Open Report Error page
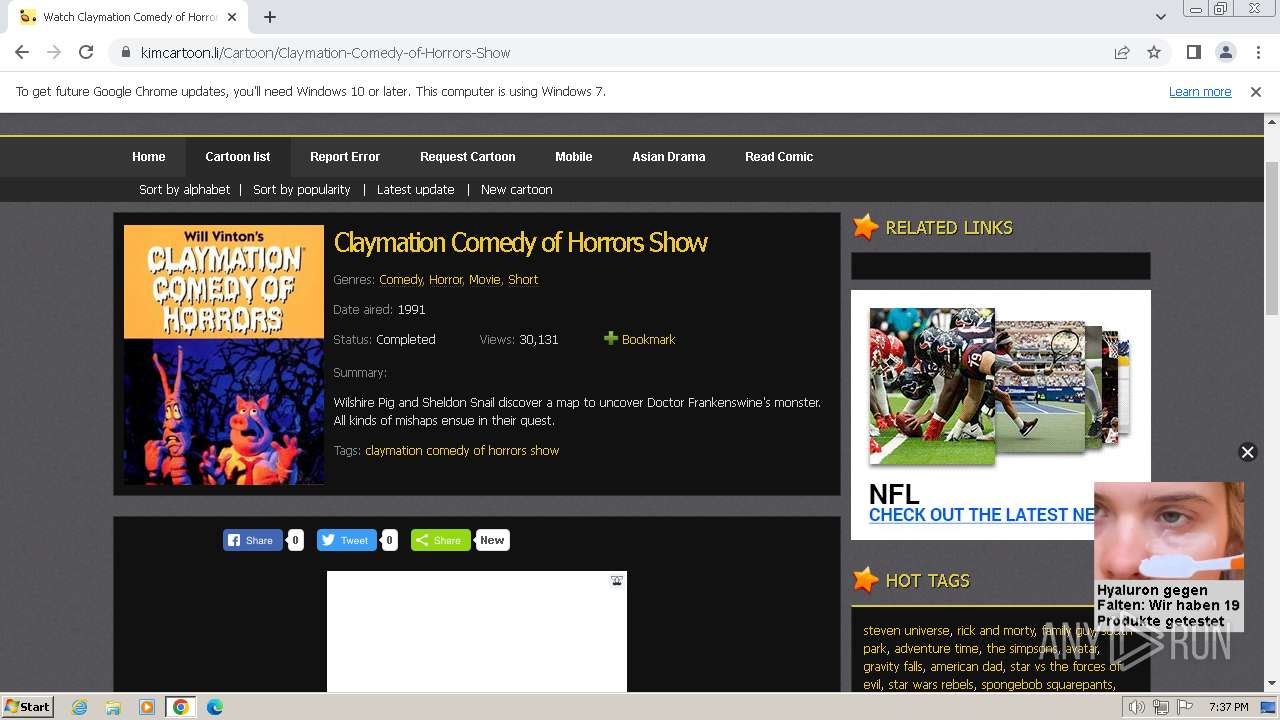The width and height of the screenshot is (1280, 720). click(345, 157)
